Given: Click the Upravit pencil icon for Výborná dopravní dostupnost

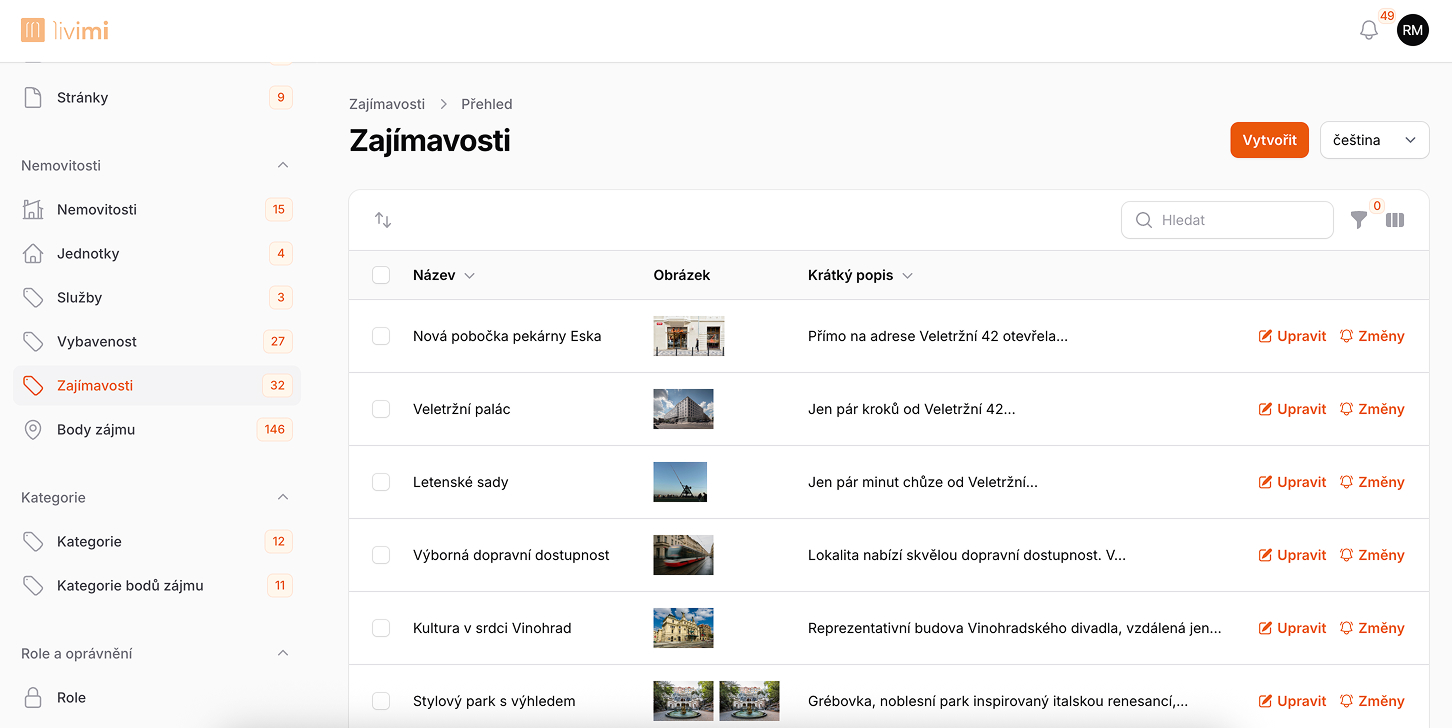Looking at the screenshot, I should point(1265,555).
